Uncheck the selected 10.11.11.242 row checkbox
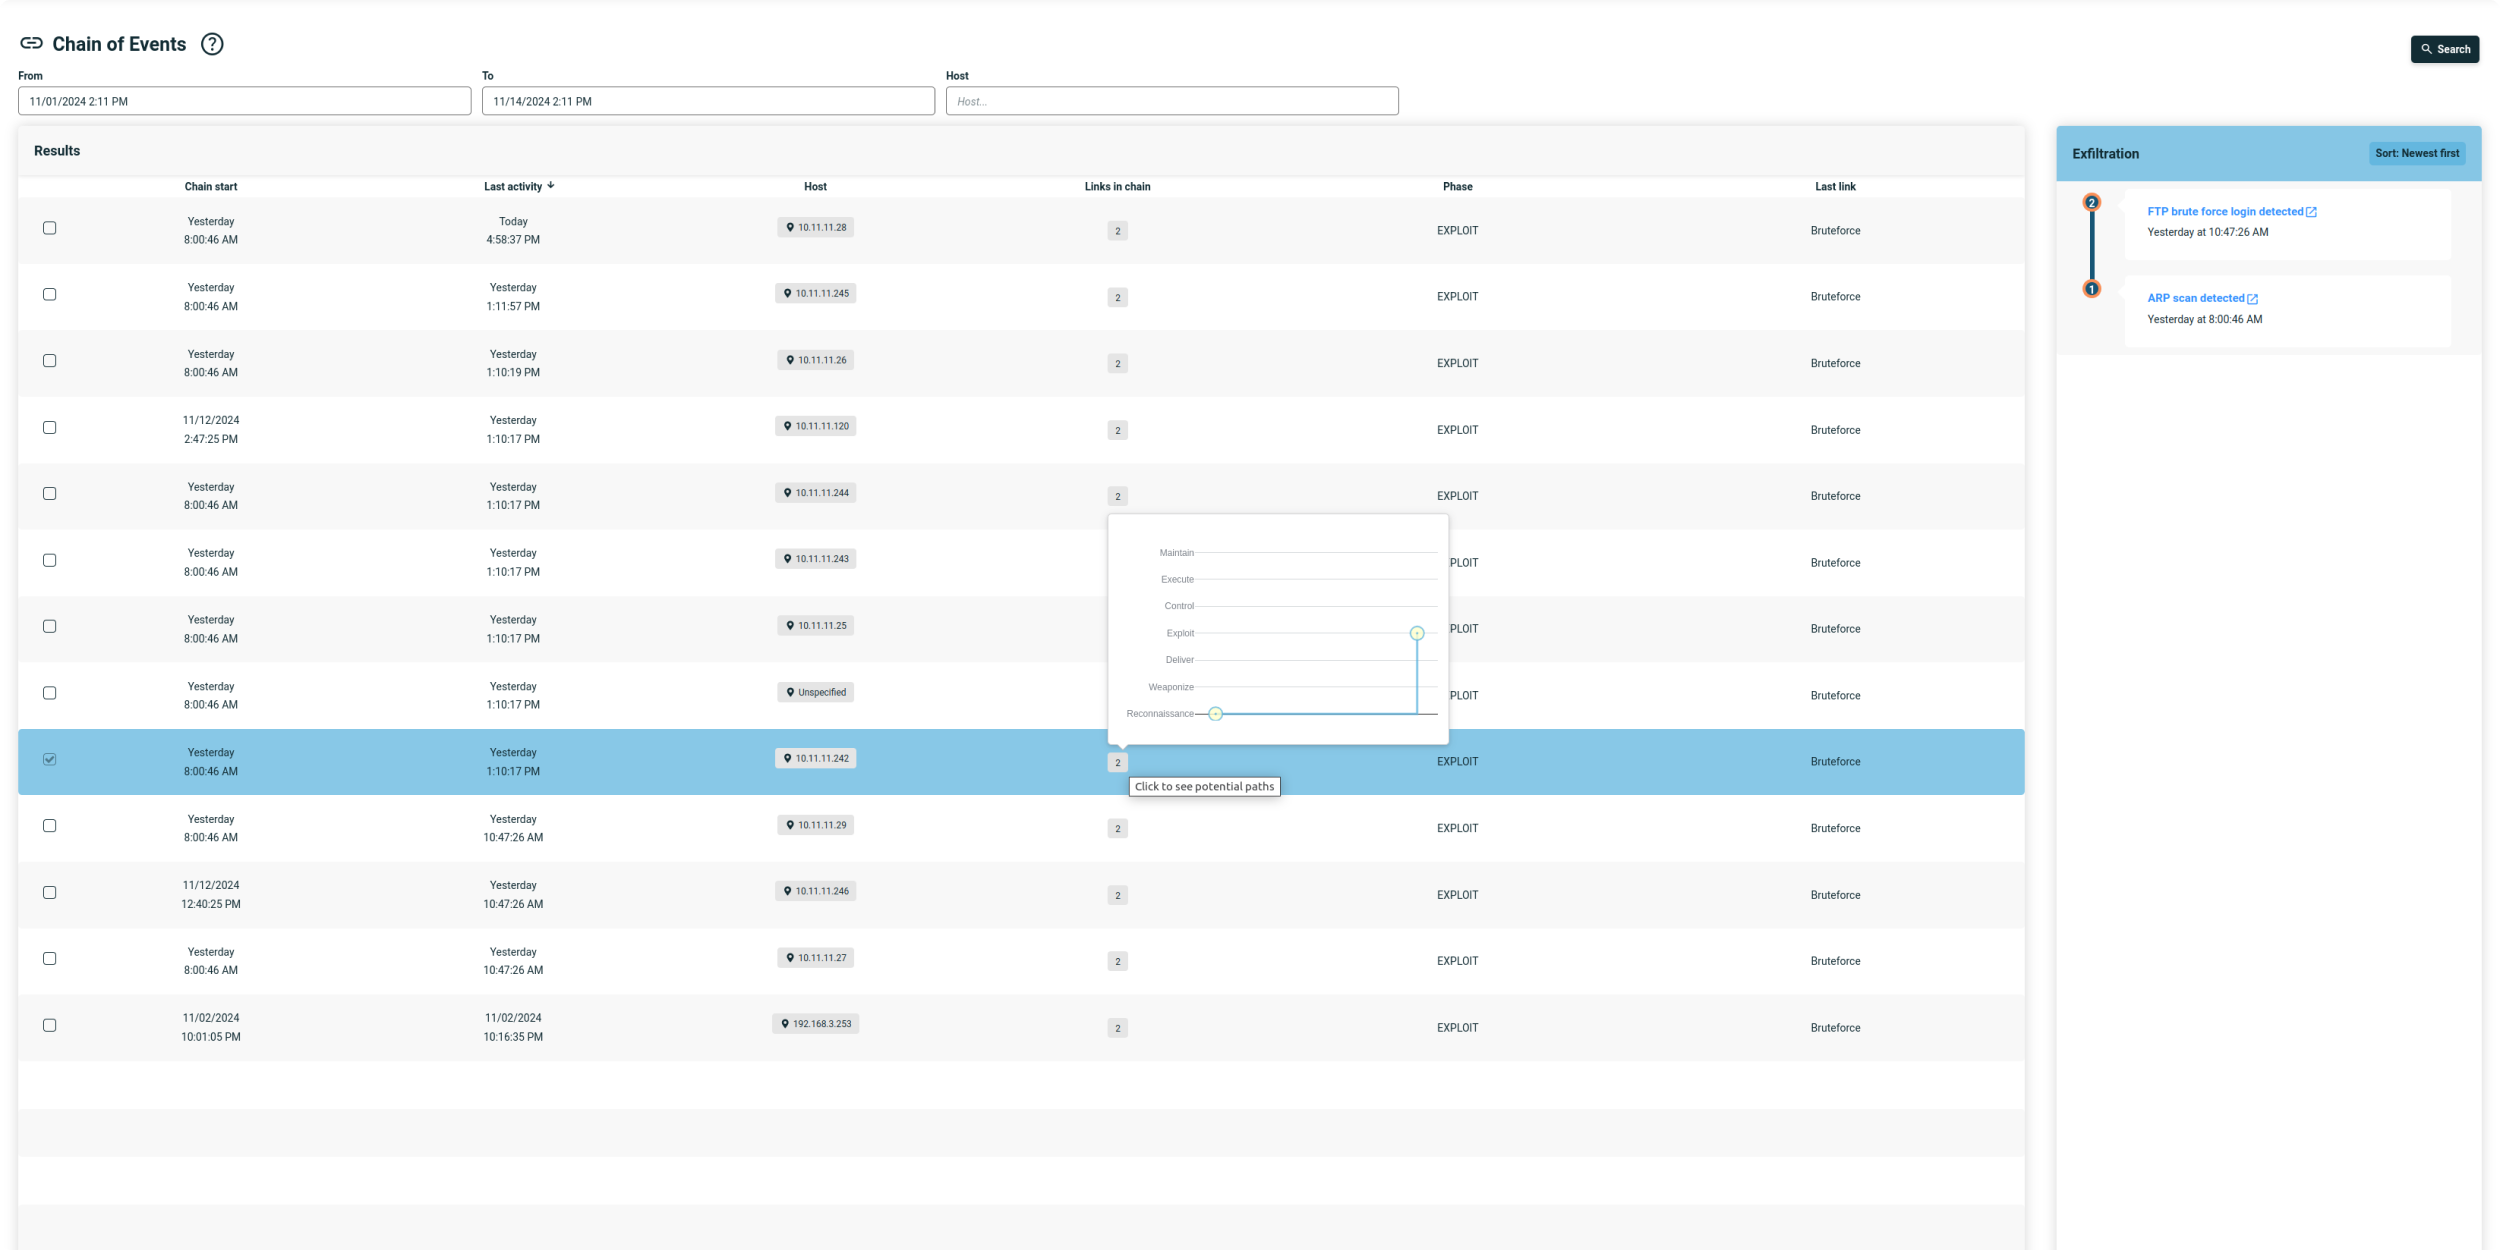The width and height of the screenshot is (2500, 1250). [50, 760]
